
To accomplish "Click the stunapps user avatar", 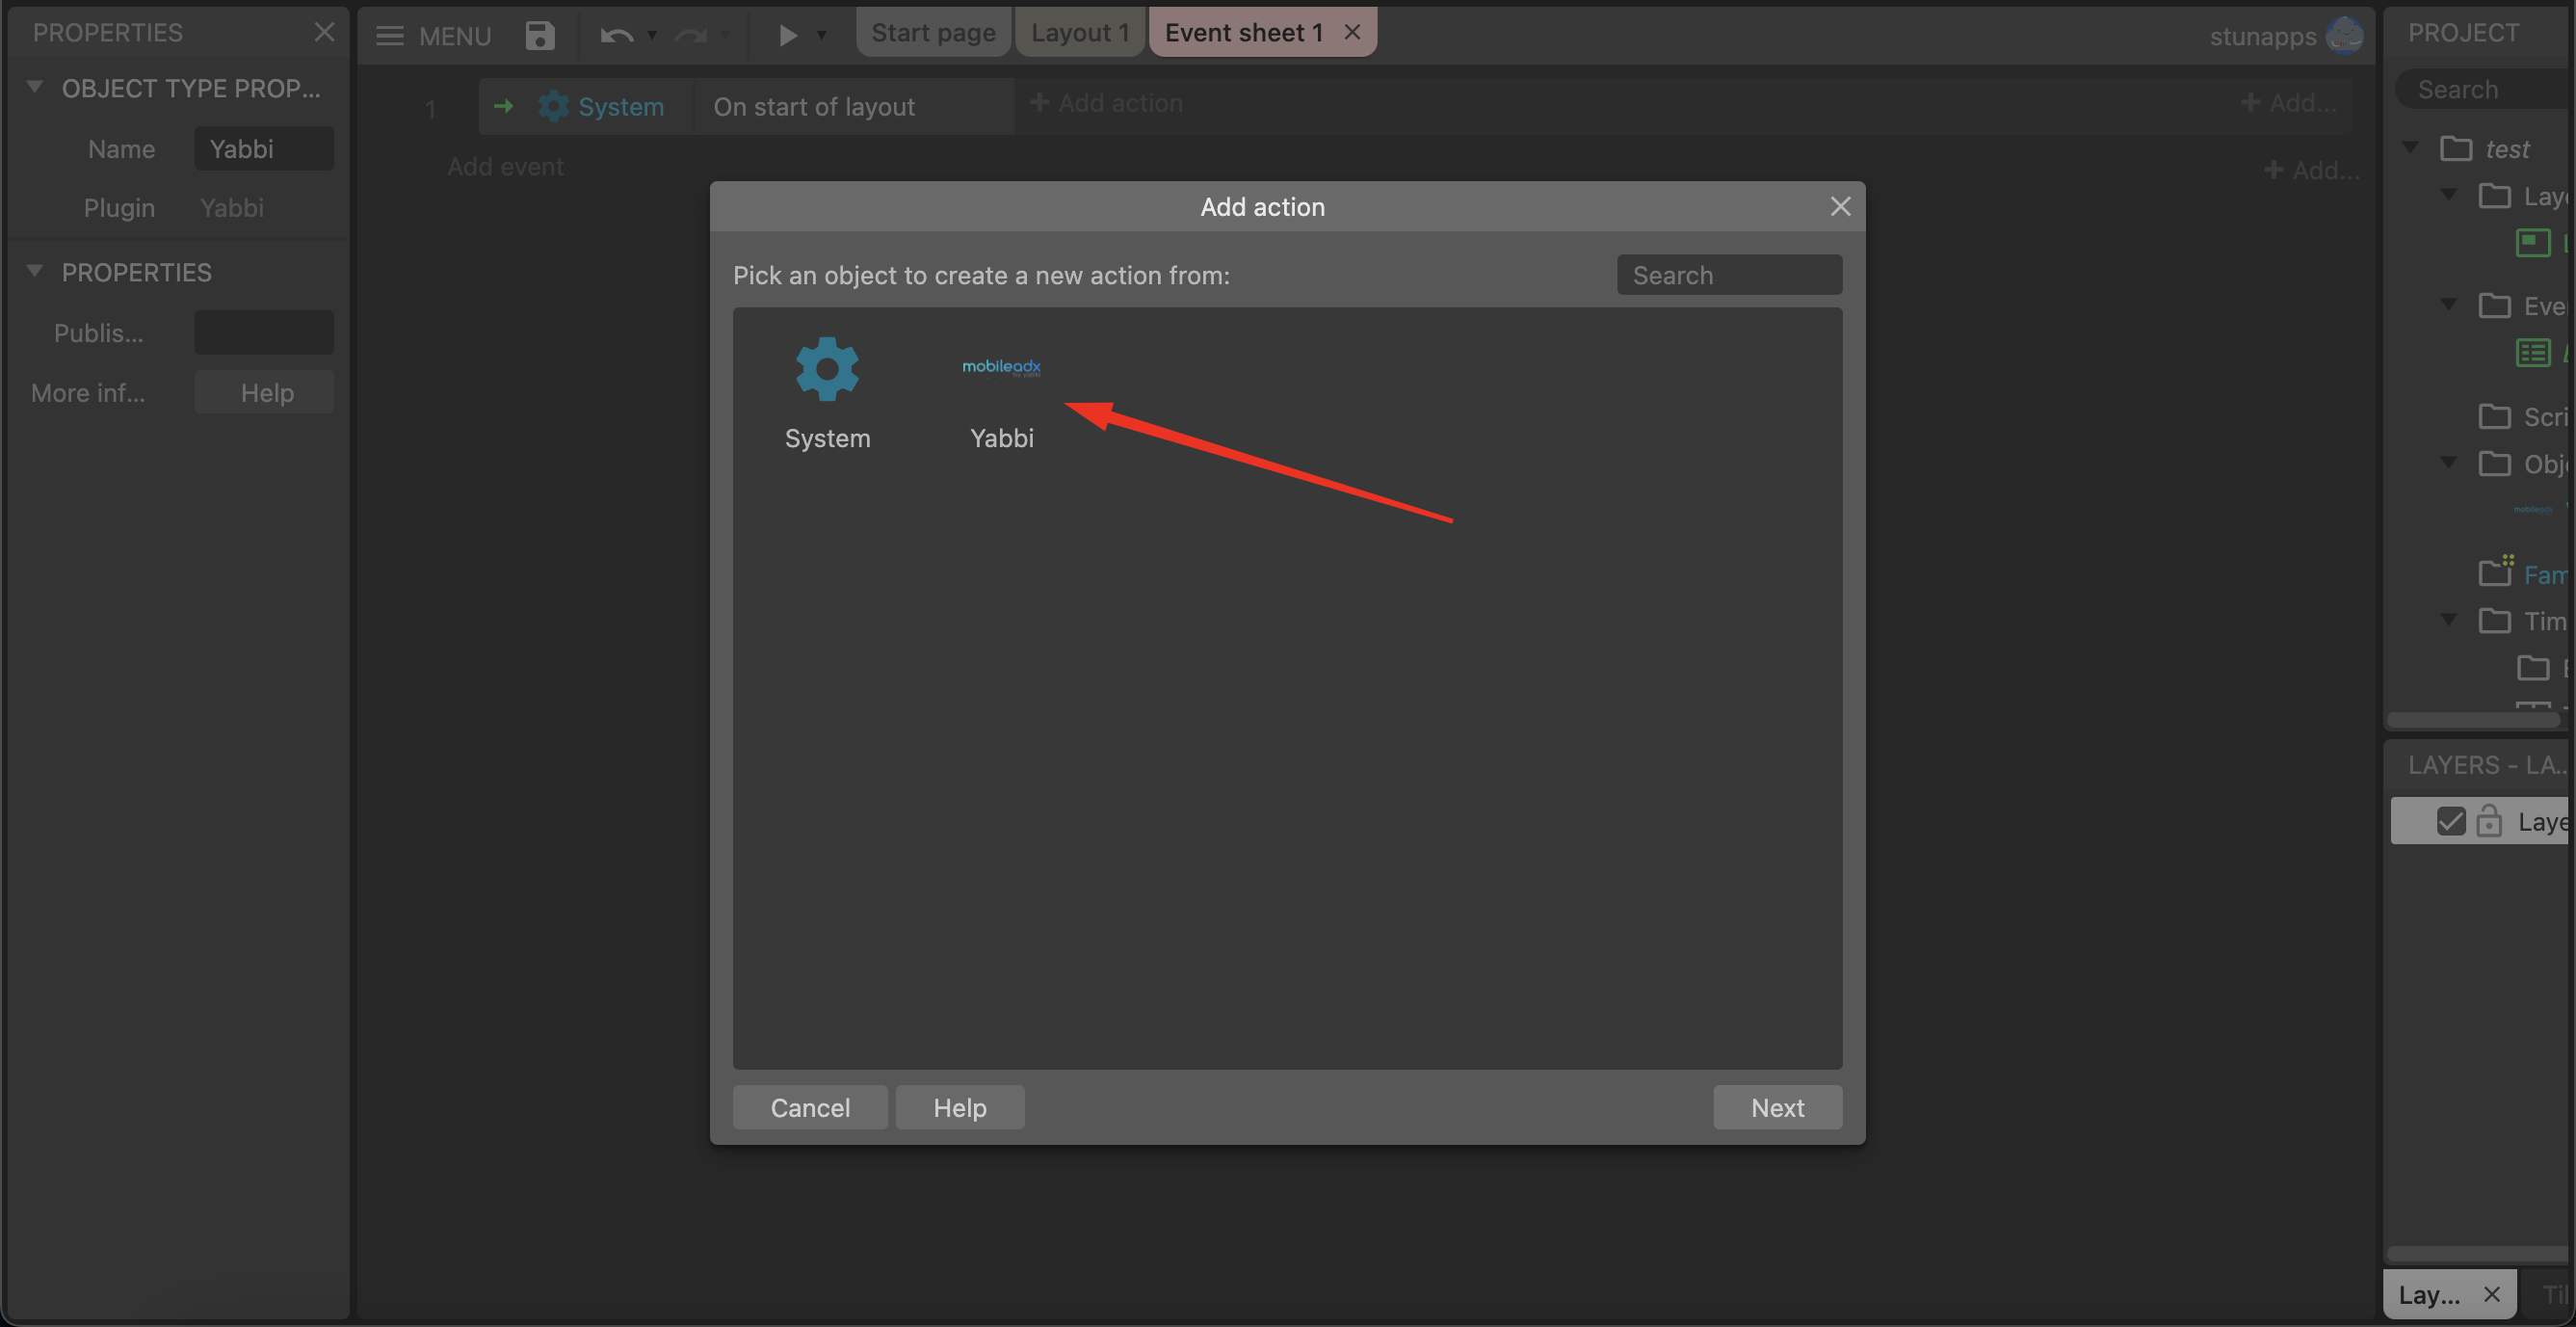I will (x=2344, y=35).
